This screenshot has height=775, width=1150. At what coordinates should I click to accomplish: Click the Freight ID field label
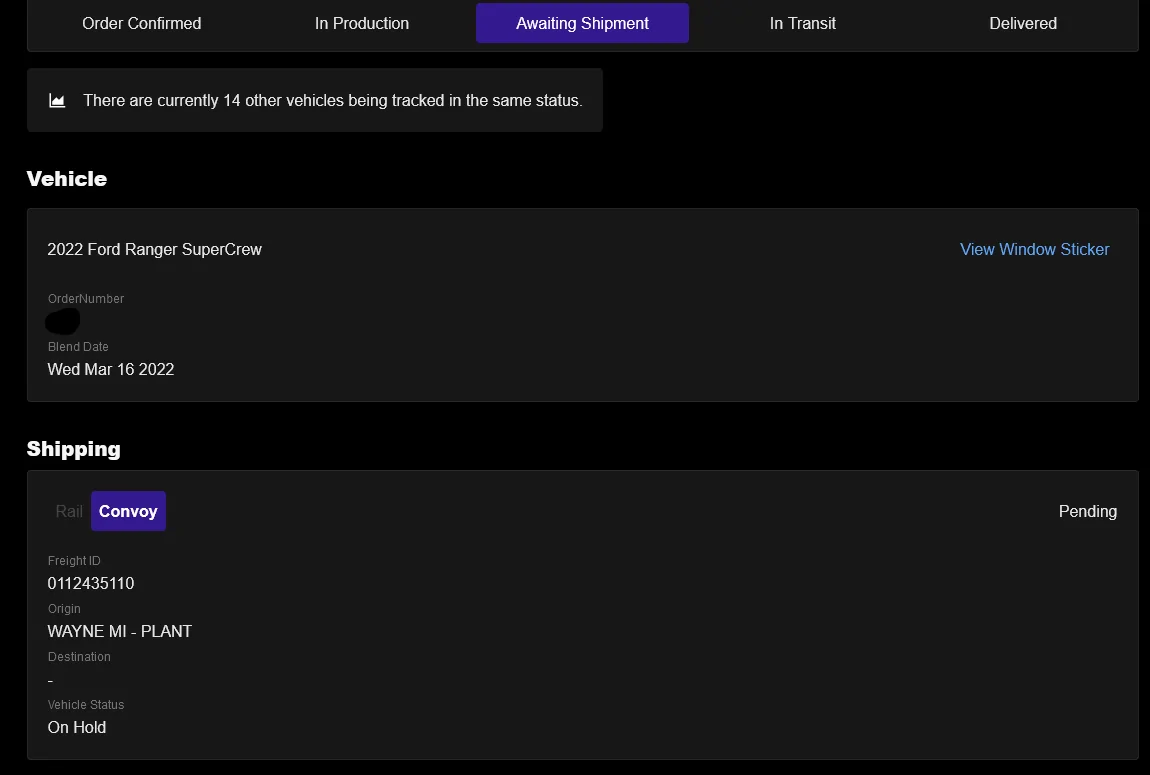click(74, 561)
